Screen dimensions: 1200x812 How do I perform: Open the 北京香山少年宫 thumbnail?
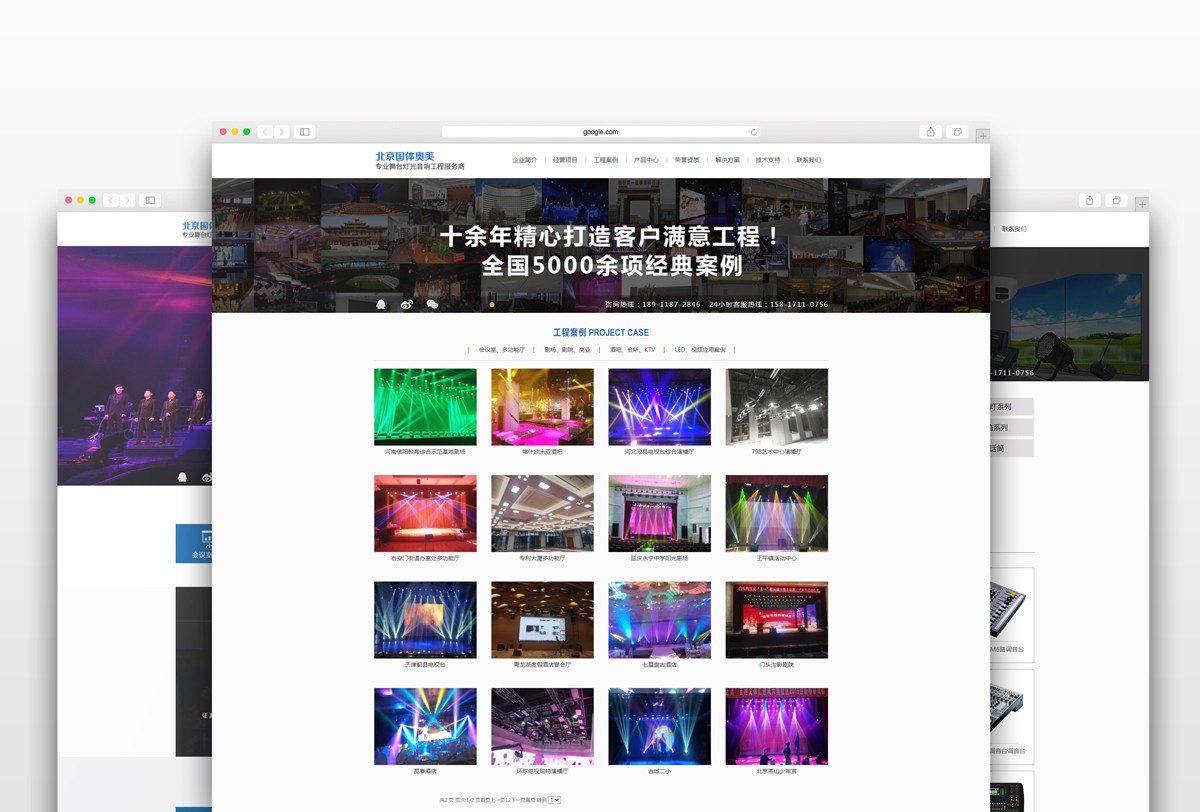click(776, 726)
